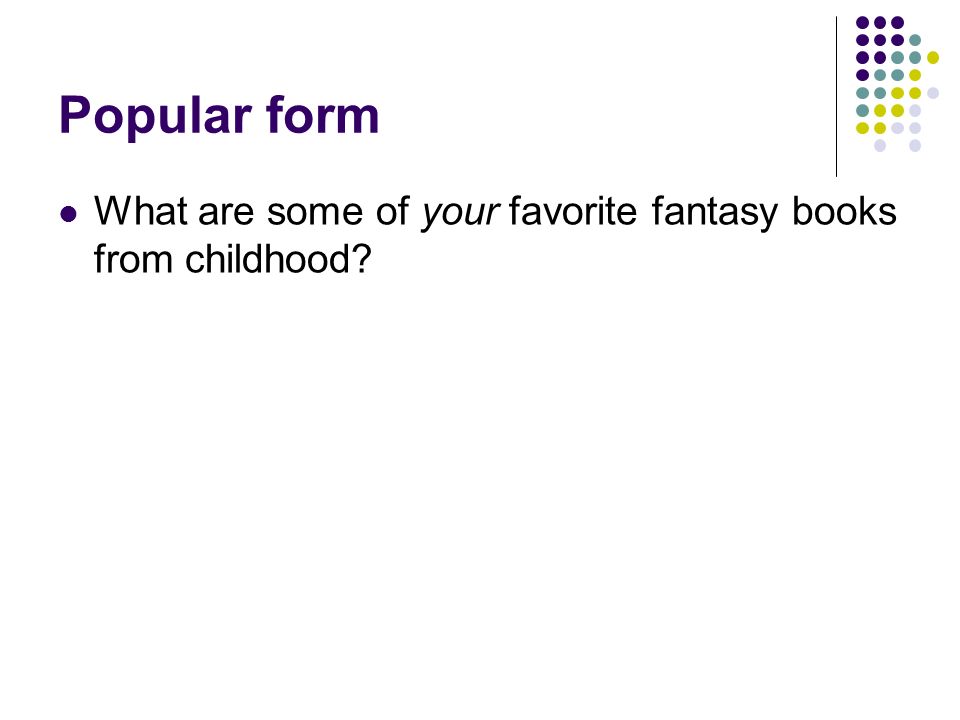Click the word "Popular" in the slide title
Screen dimensions: 960x720
156,116
